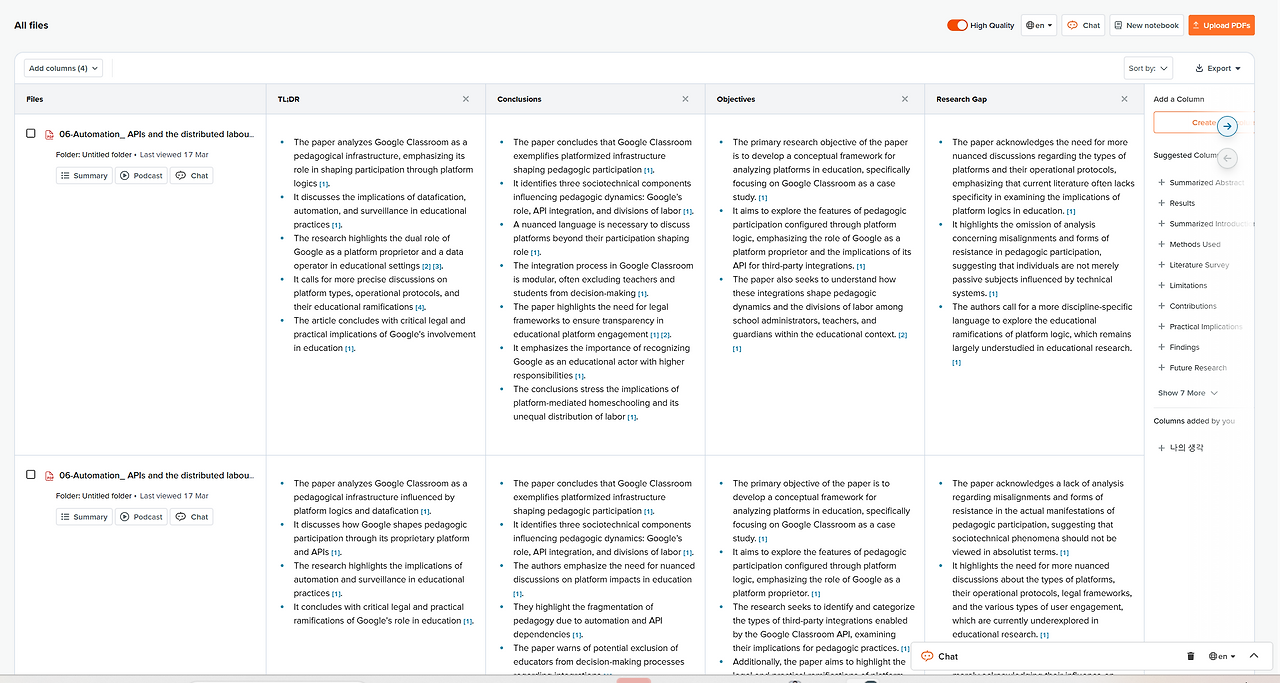Click the right arrow circle in sidebar

click(1228, 126)
